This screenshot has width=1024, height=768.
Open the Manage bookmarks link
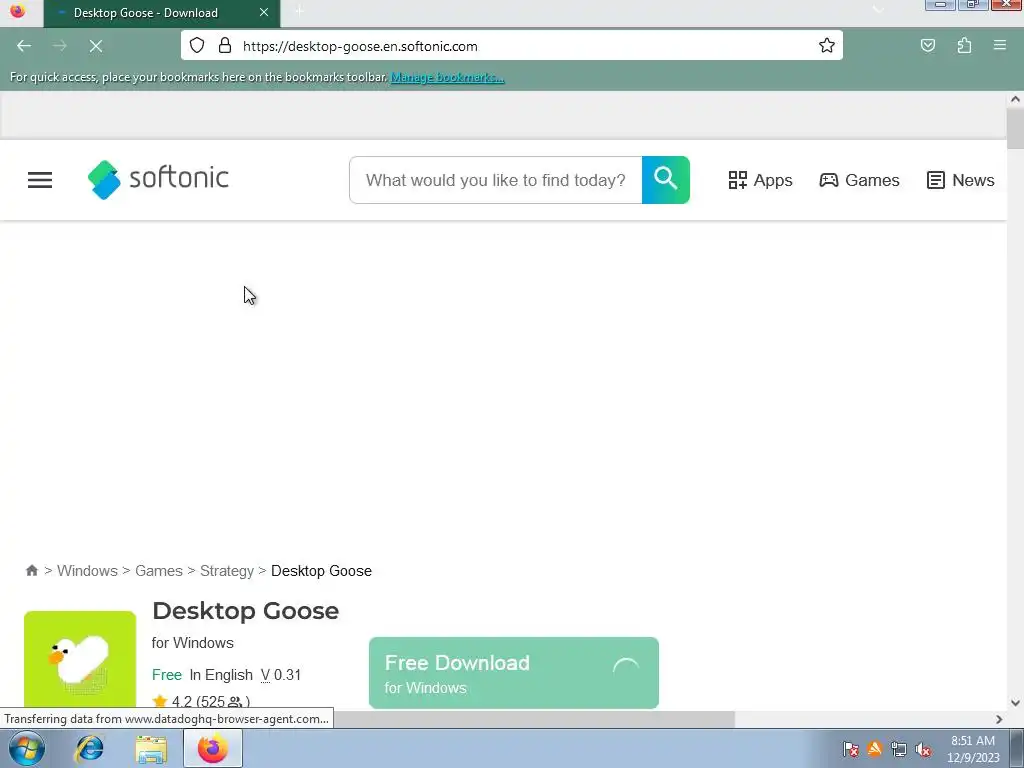447,77
